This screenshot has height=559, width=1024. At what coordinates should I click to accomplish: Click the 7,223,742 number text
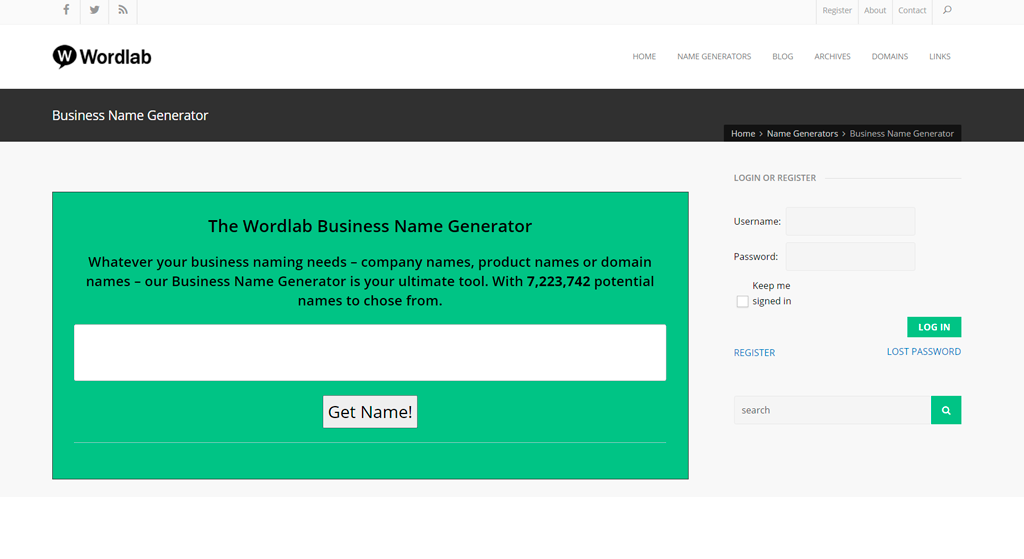558,281
